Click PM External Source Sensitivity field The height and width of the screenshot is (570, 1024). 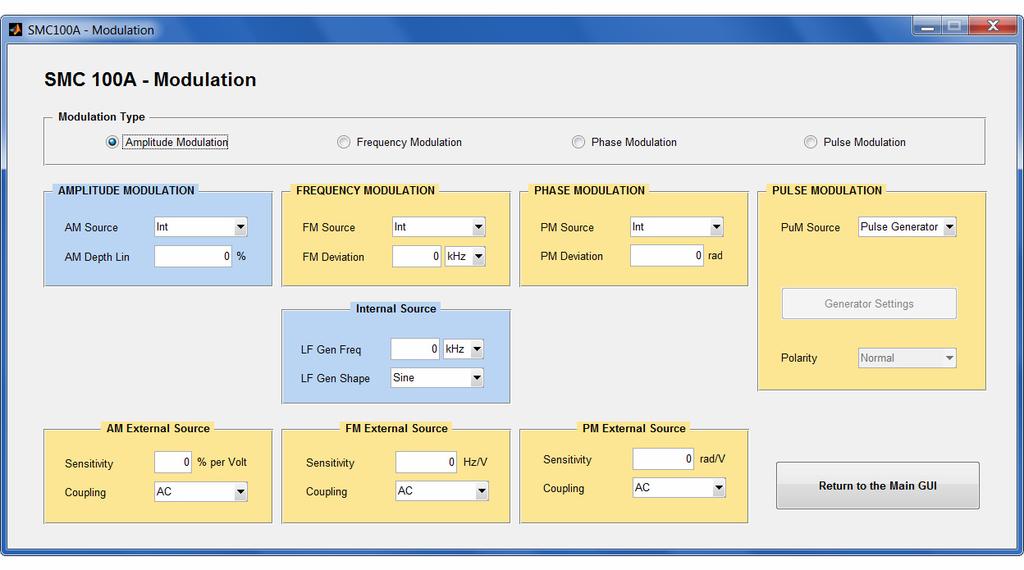click(x=663, y=458)
